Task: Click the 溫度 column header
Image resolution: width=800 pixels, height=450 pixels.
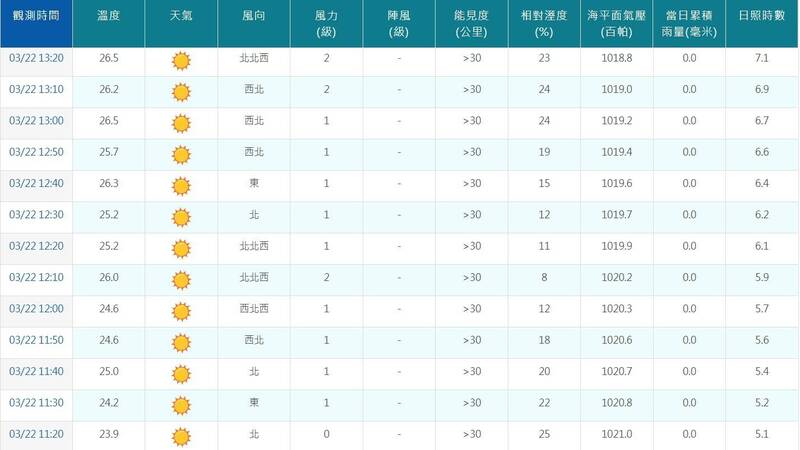Action: tap(109, 23)
